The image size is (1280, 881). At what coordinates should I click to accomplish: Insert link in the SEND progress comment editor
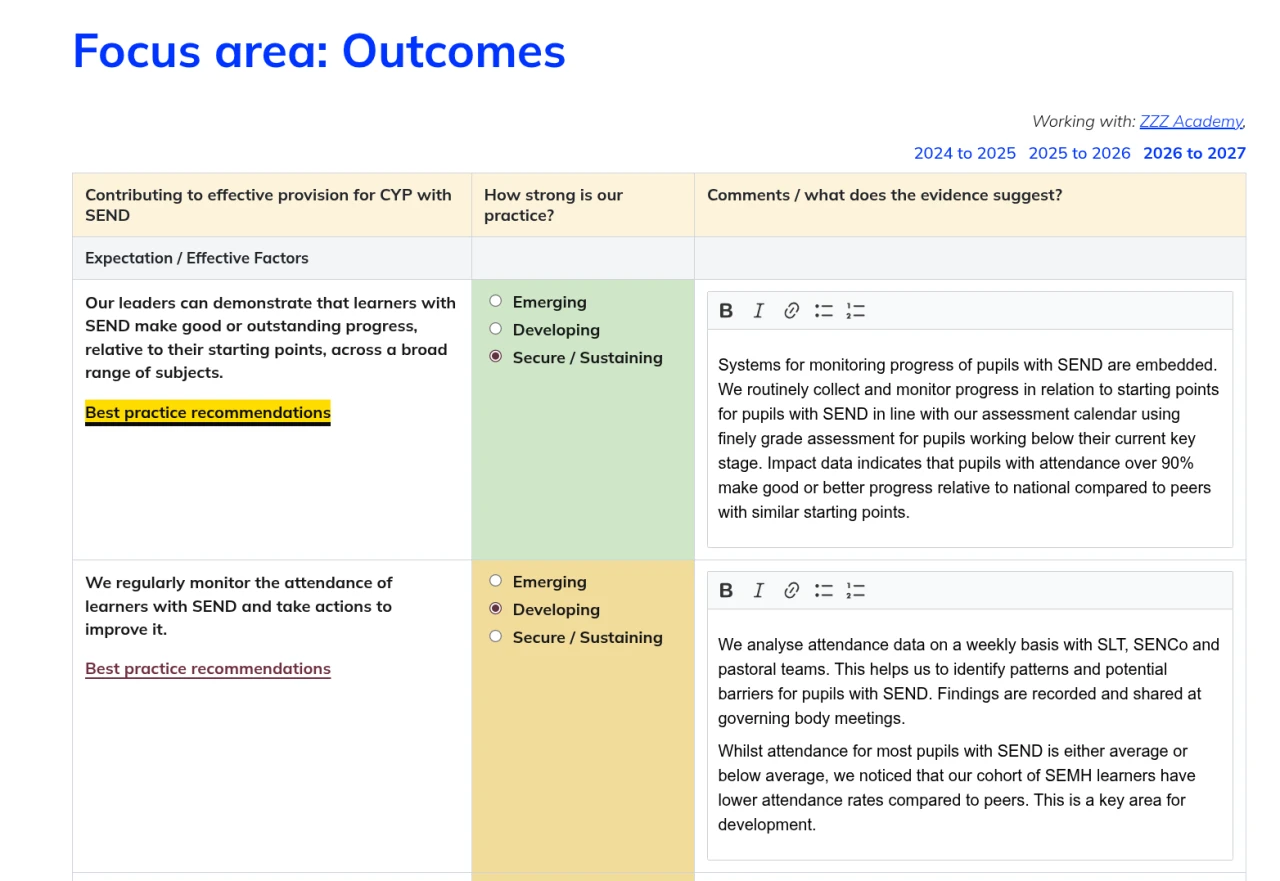coord(791,311)
